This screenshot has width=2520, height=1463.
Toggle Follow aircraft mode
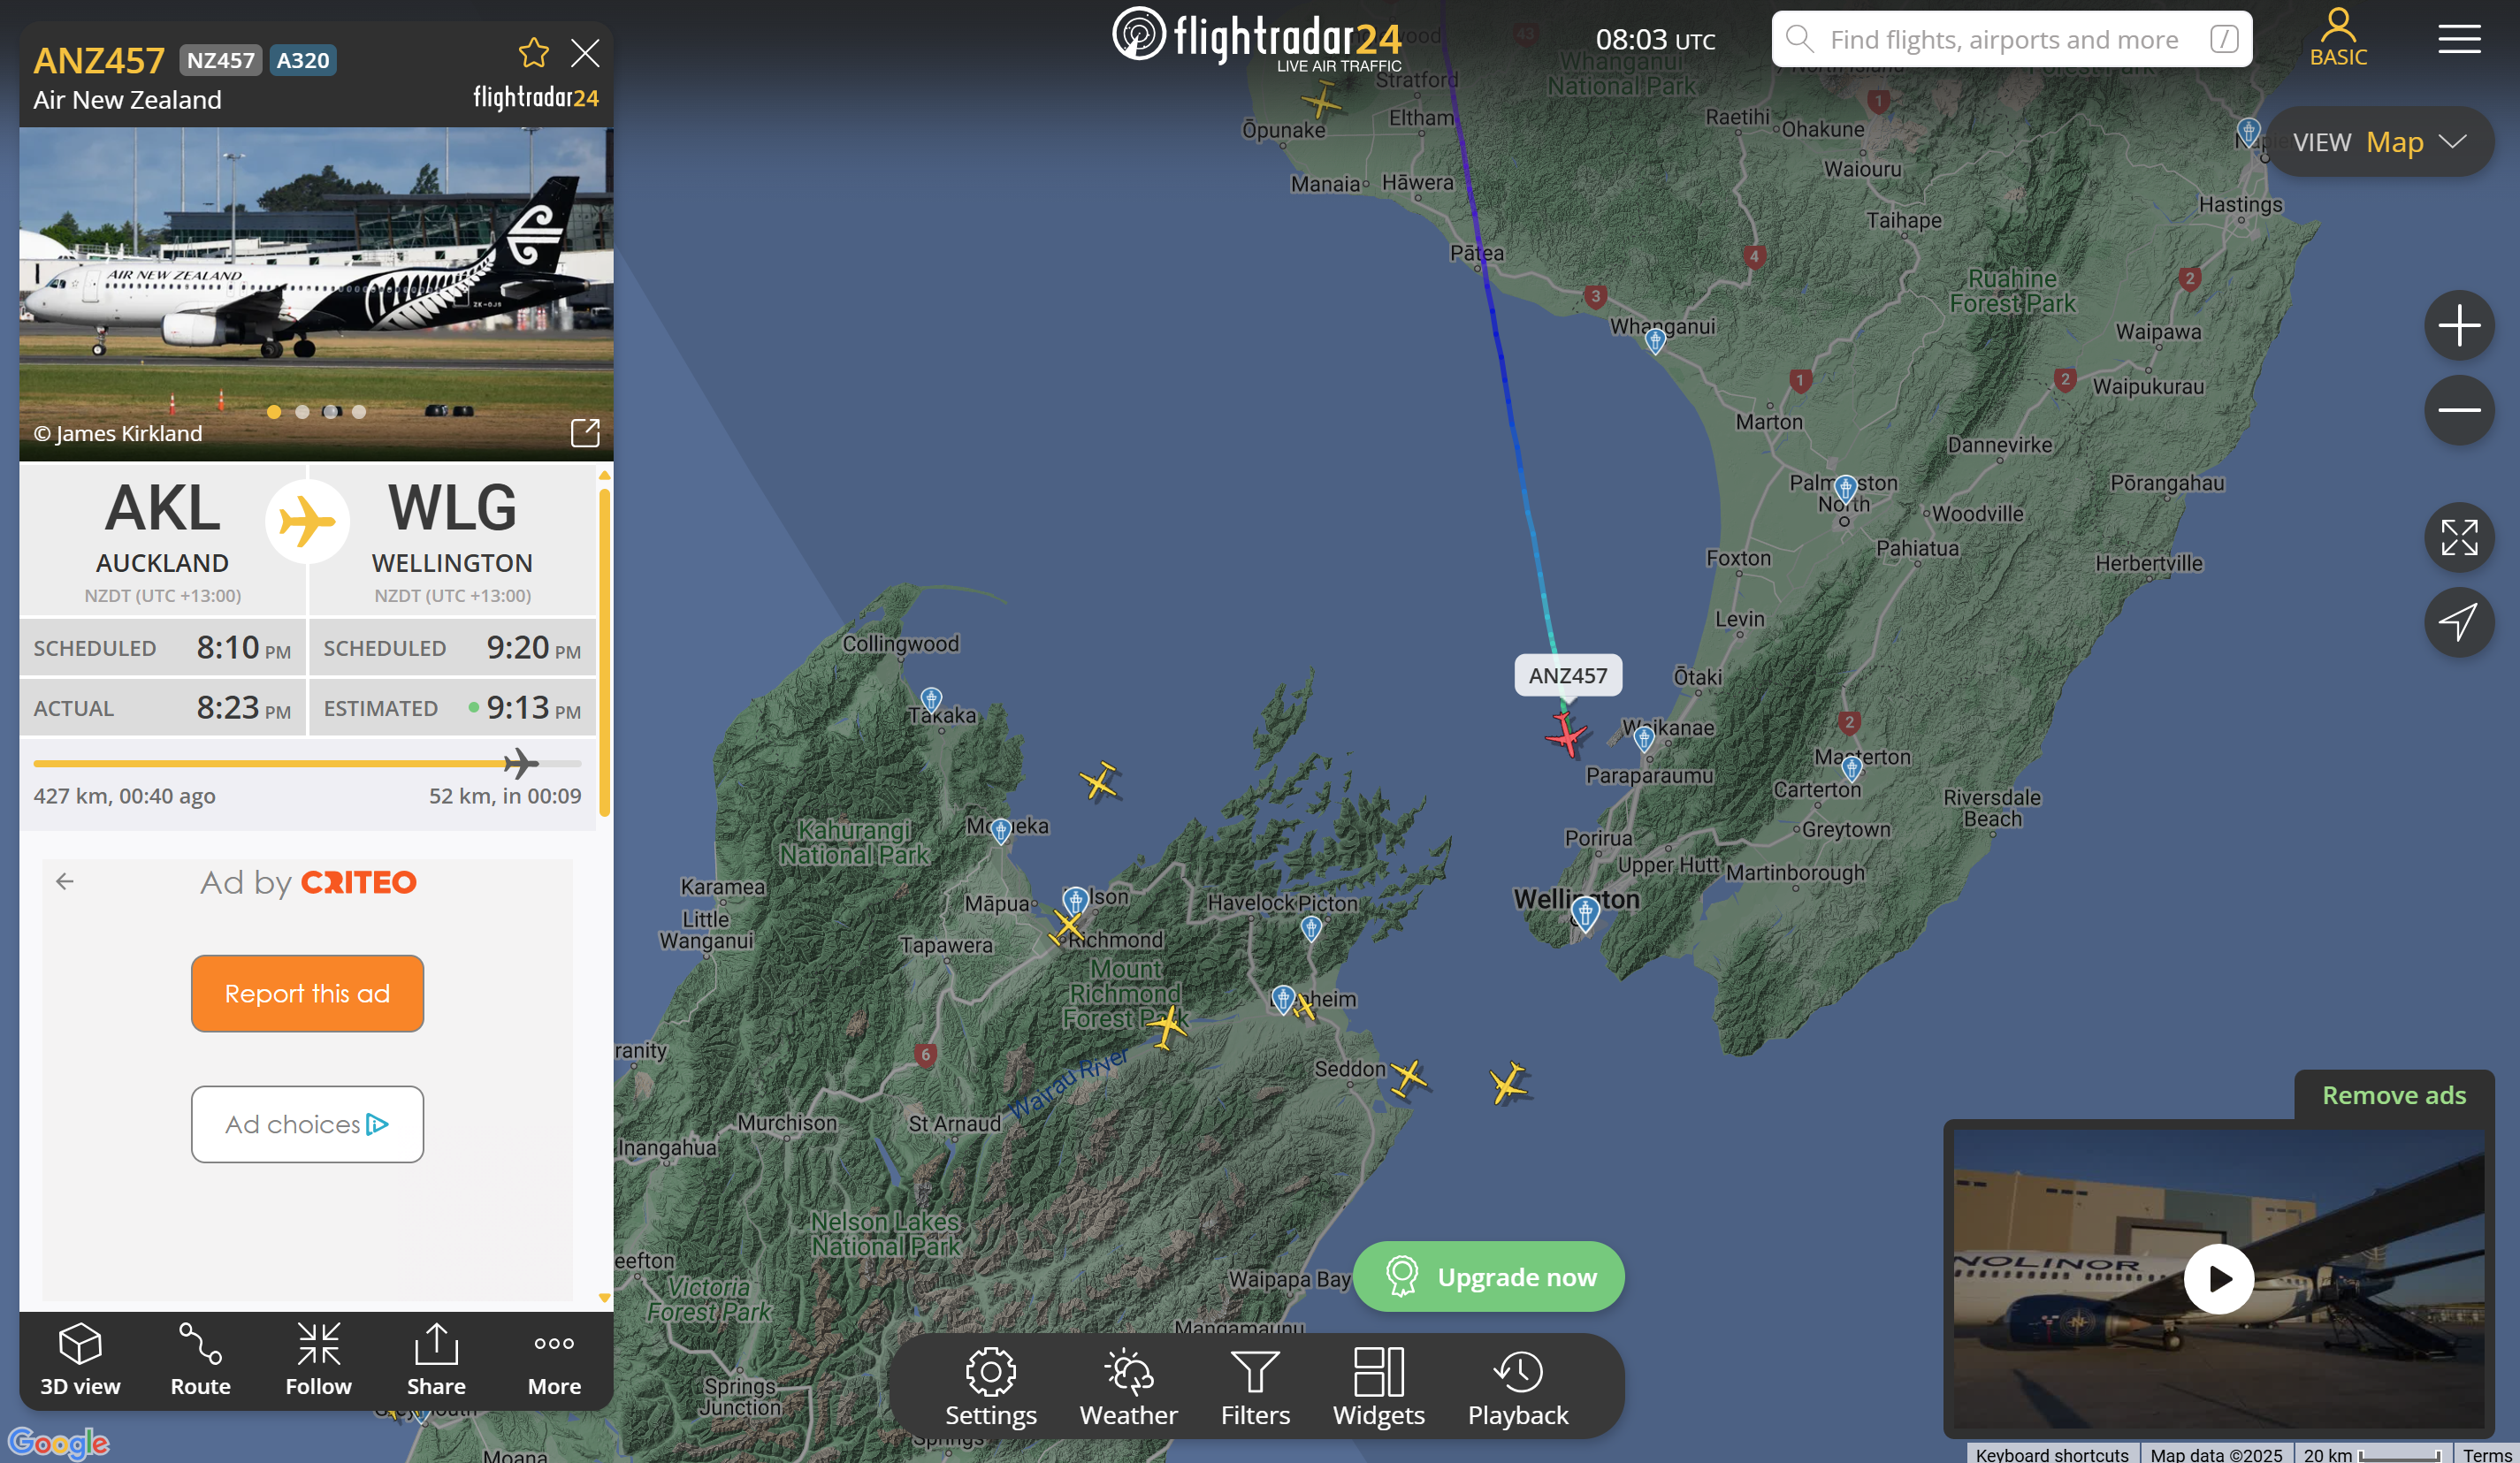pyautogui.click(x=318, y=1360)
